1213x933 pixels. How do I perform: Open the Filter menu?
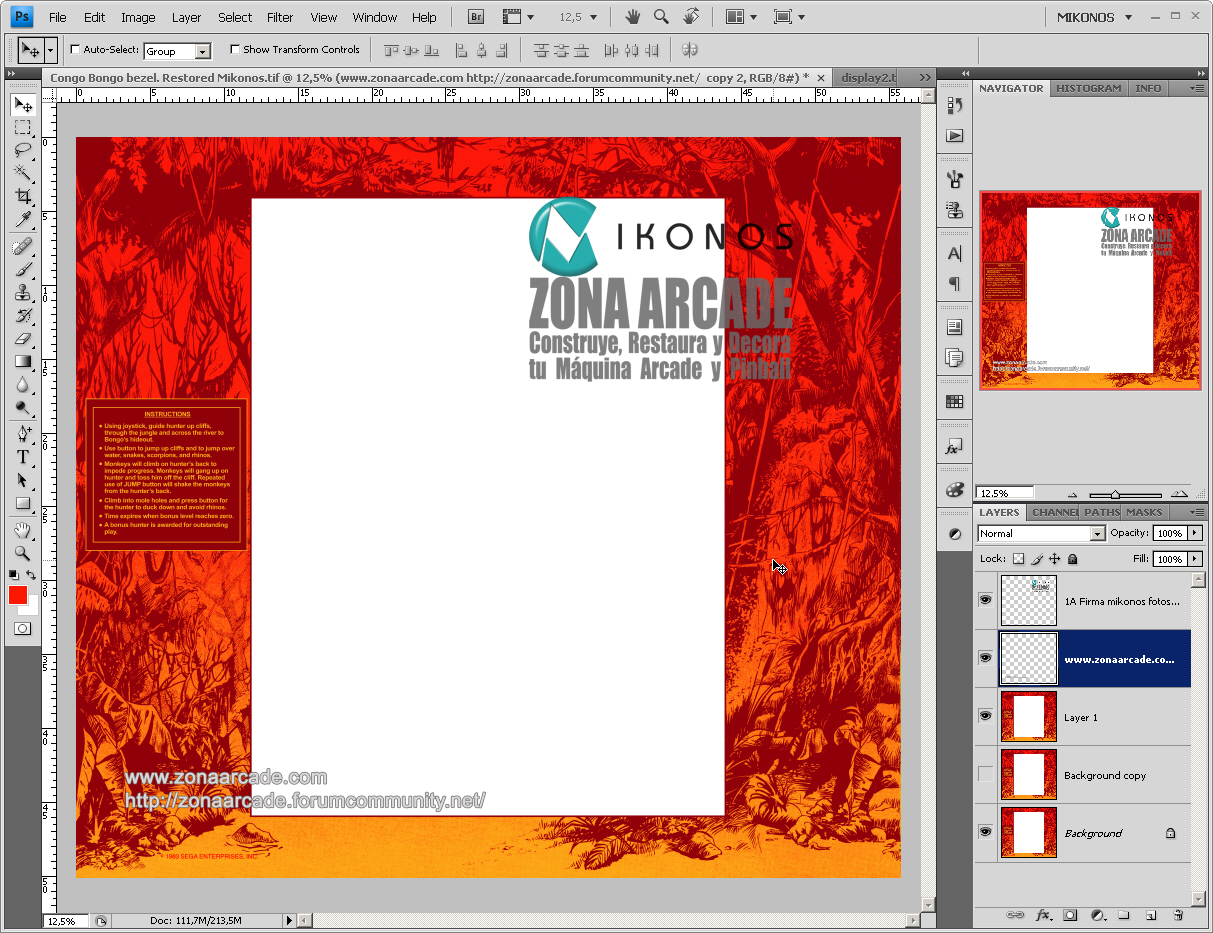280,17
